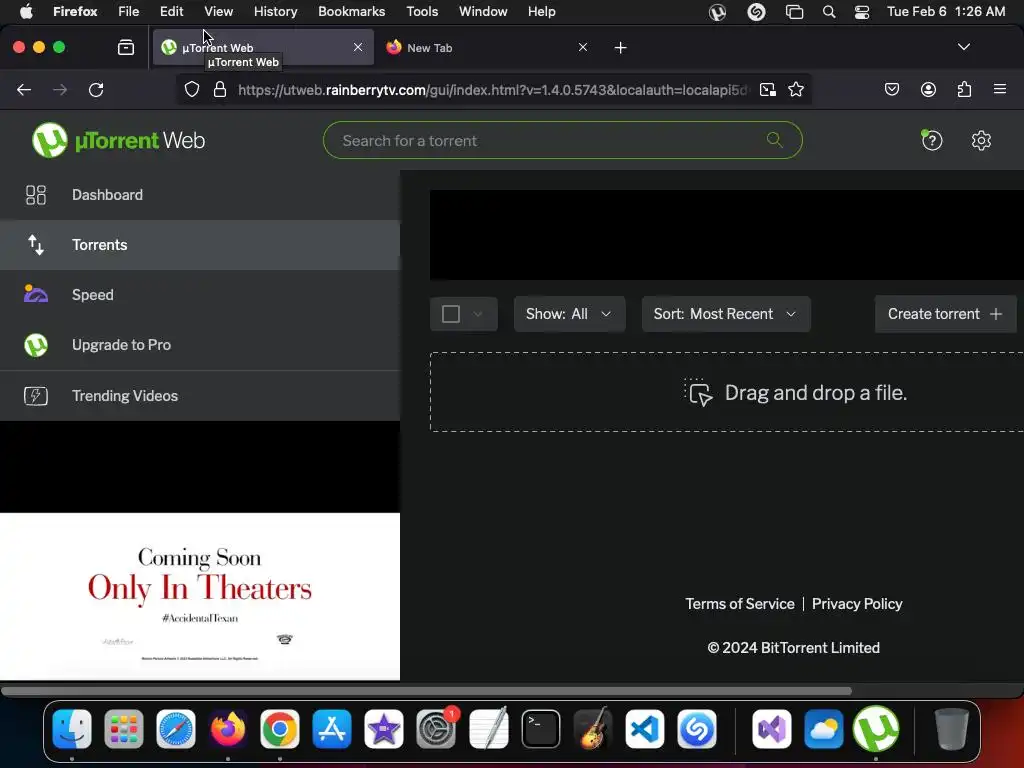Image resolution: width=1024 pixels, height=768 pixels.
Task: Click the Create torrent button
Action: click(x=945, y=314)
